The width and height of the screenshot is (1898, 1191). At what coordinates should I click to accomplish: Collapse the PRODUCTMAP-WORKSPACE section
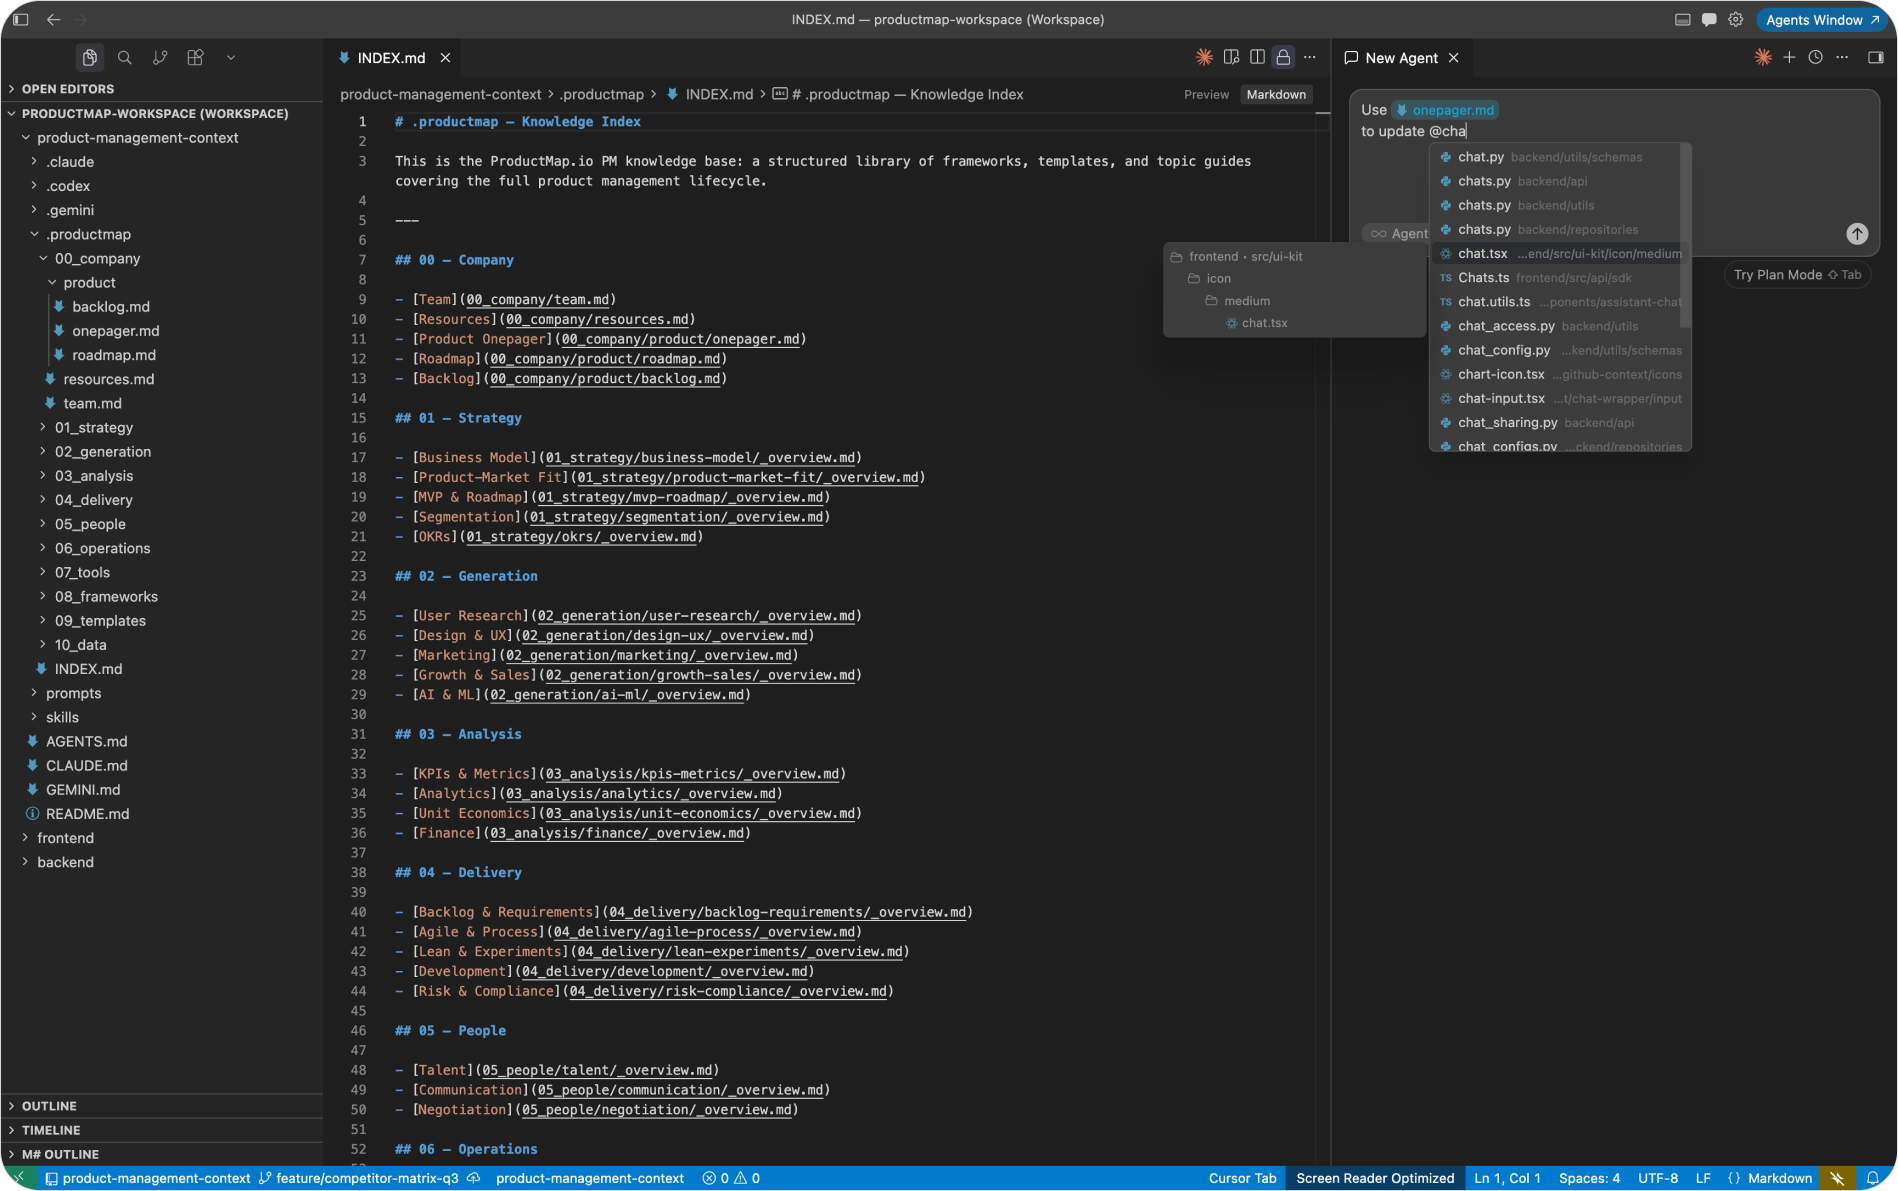[162, 113]
